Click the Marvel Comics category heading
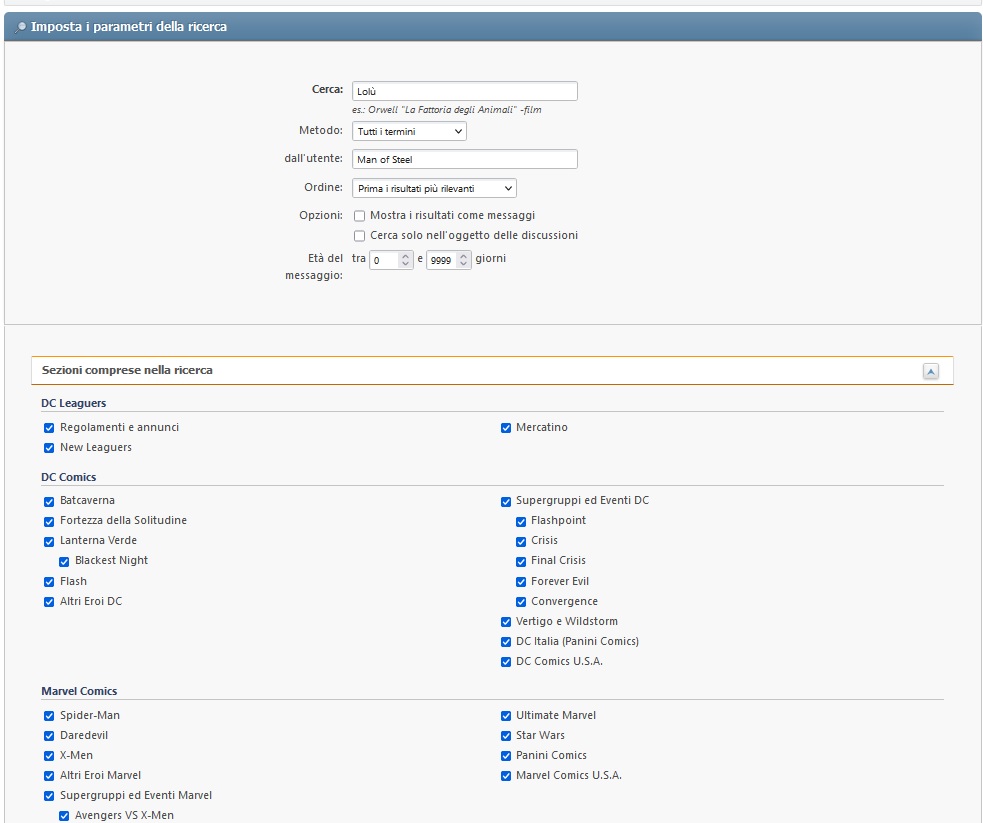The width and height of the screenshot is (983, 823). click(x=79, y=691)
